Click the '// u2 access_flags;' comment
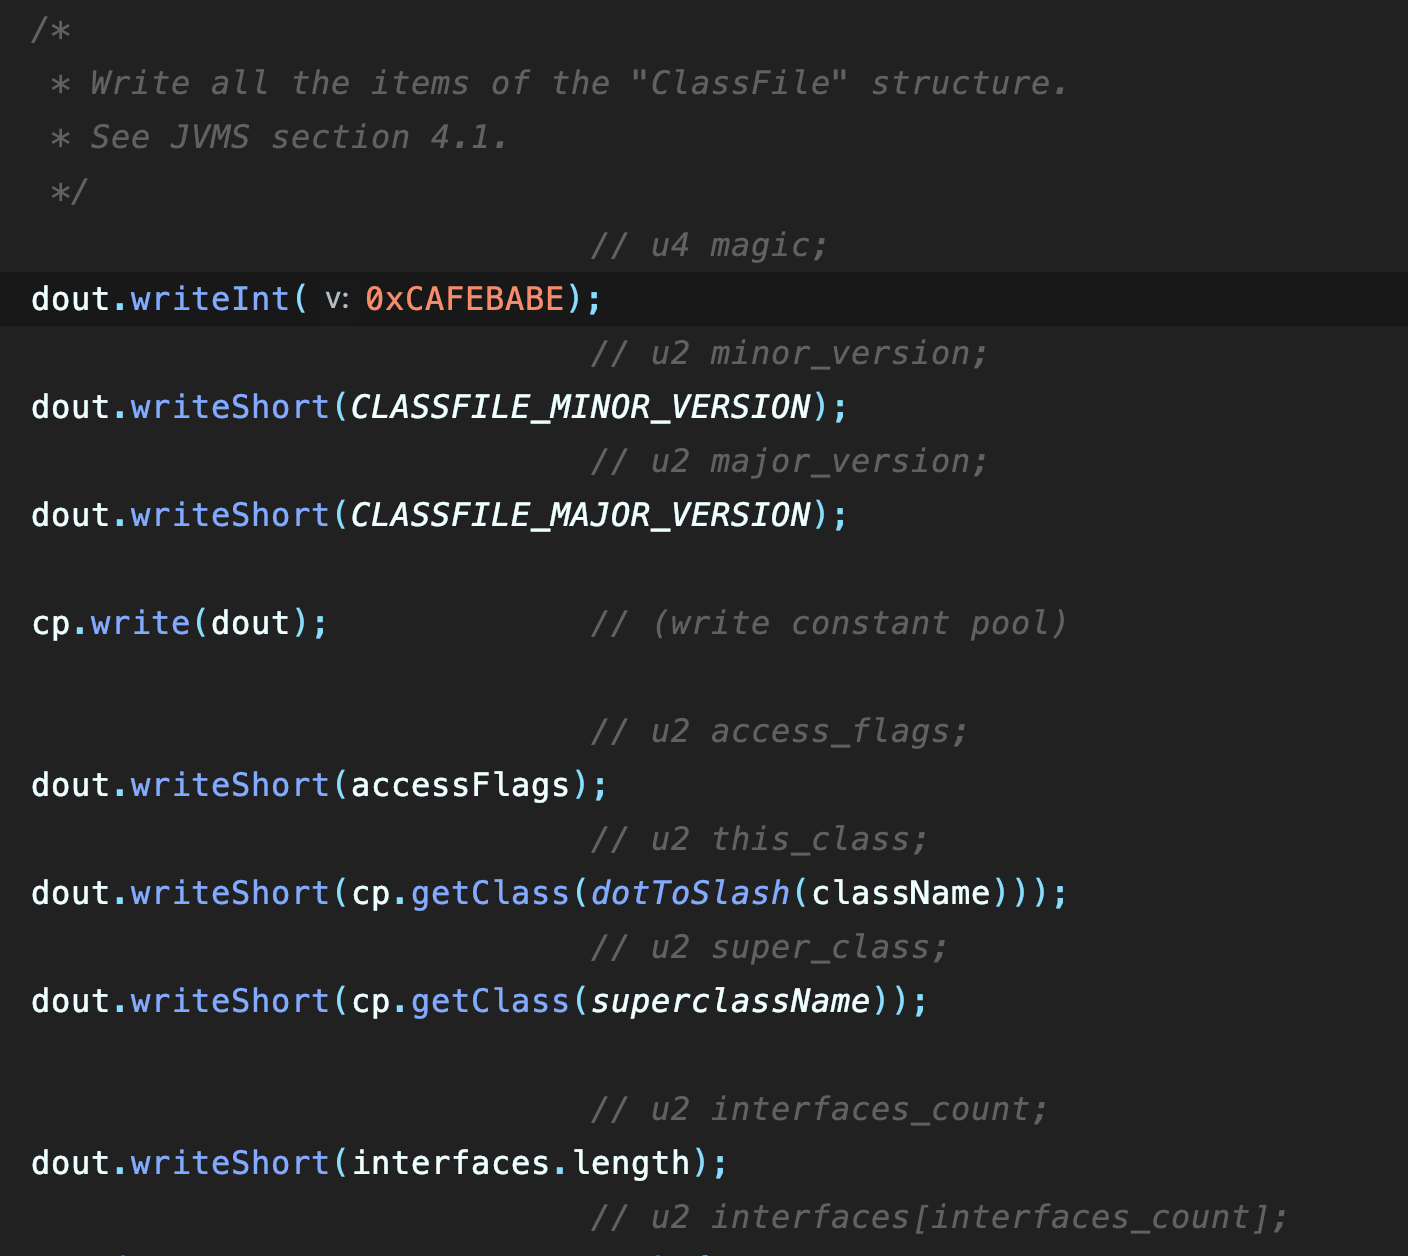 778,731
